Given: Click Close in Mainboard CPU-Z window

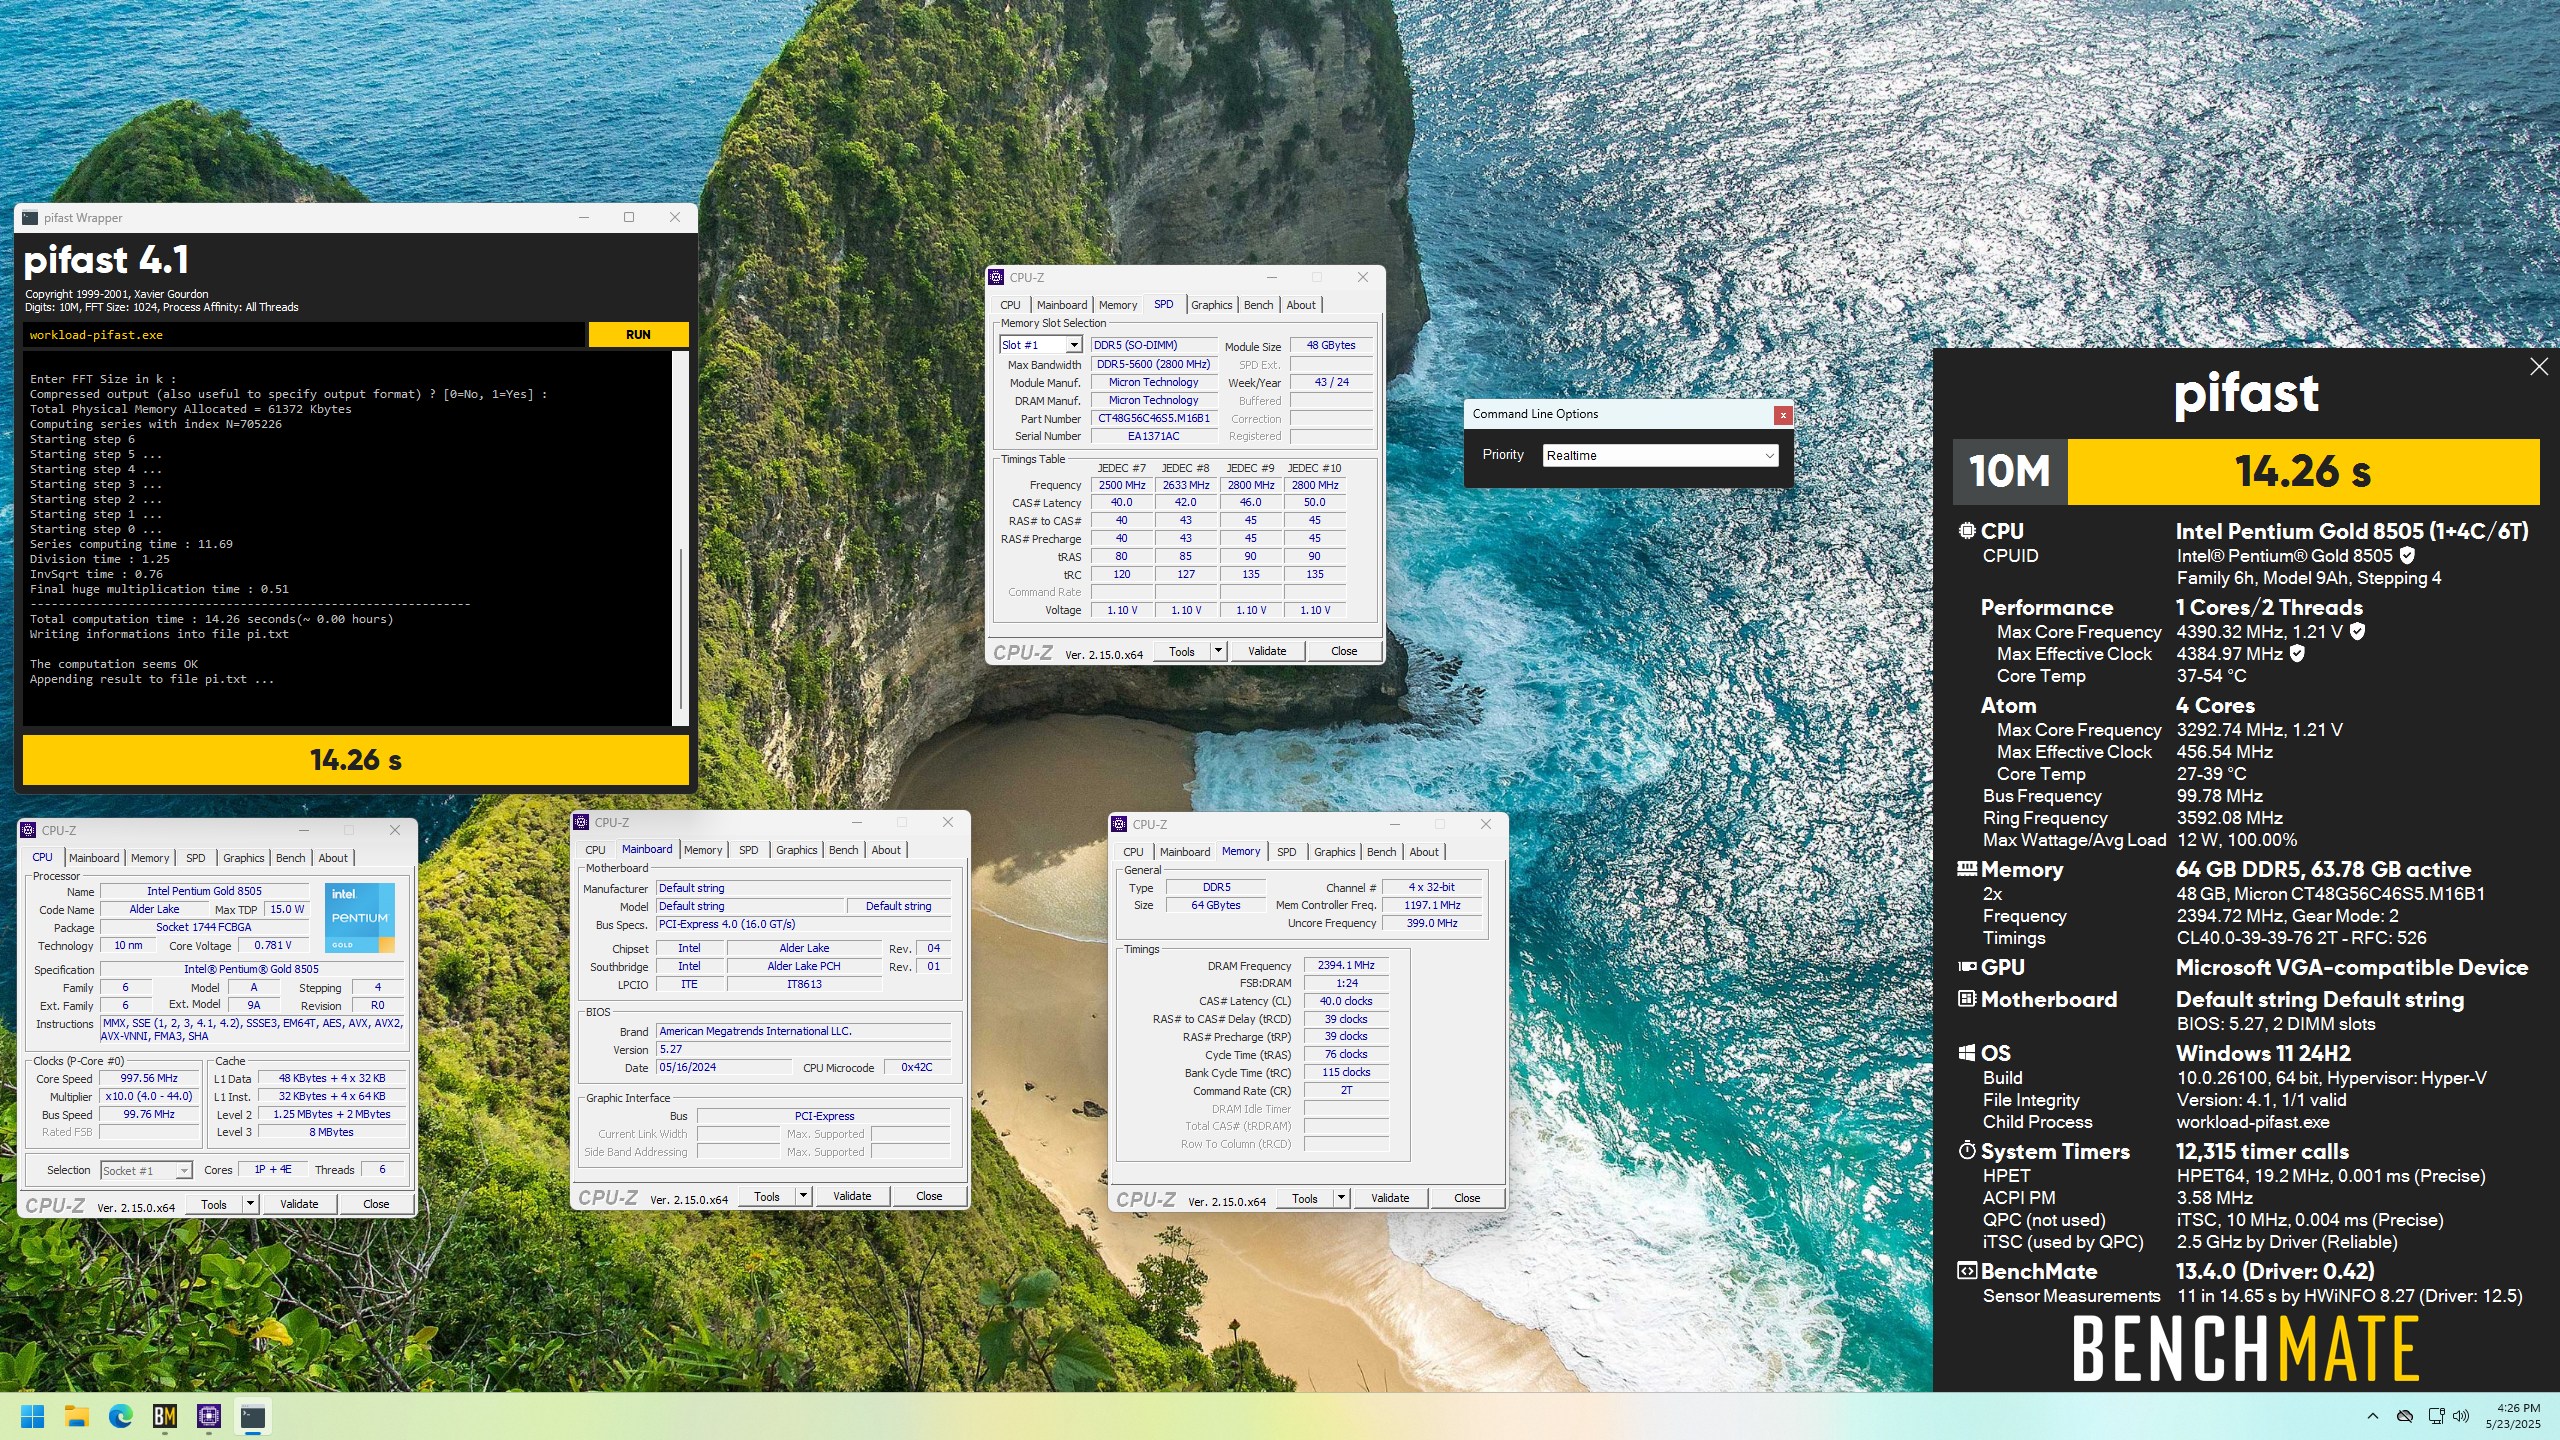Looking at the screenshot, I should tap(929, 1197).
